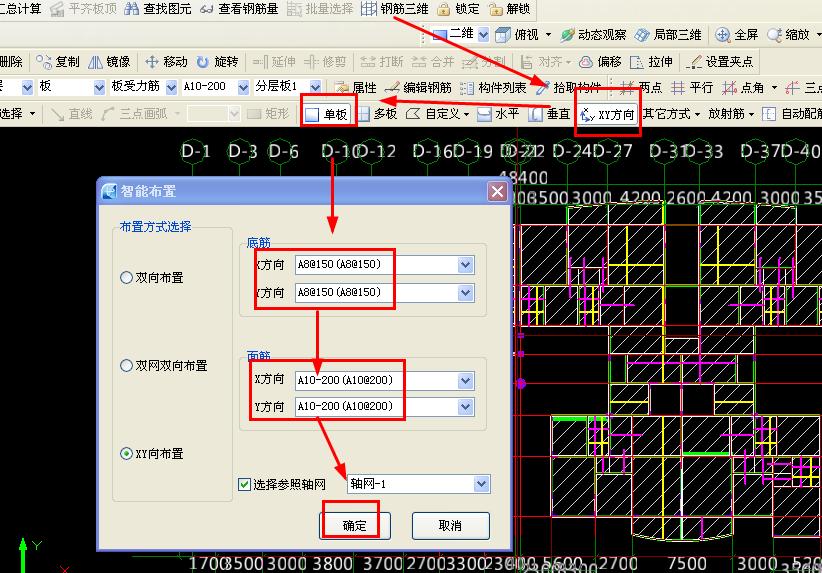Expand 底筋 Y方向 rebar dropdown
This screenshot has width=822, height=573.
(466, 293)
